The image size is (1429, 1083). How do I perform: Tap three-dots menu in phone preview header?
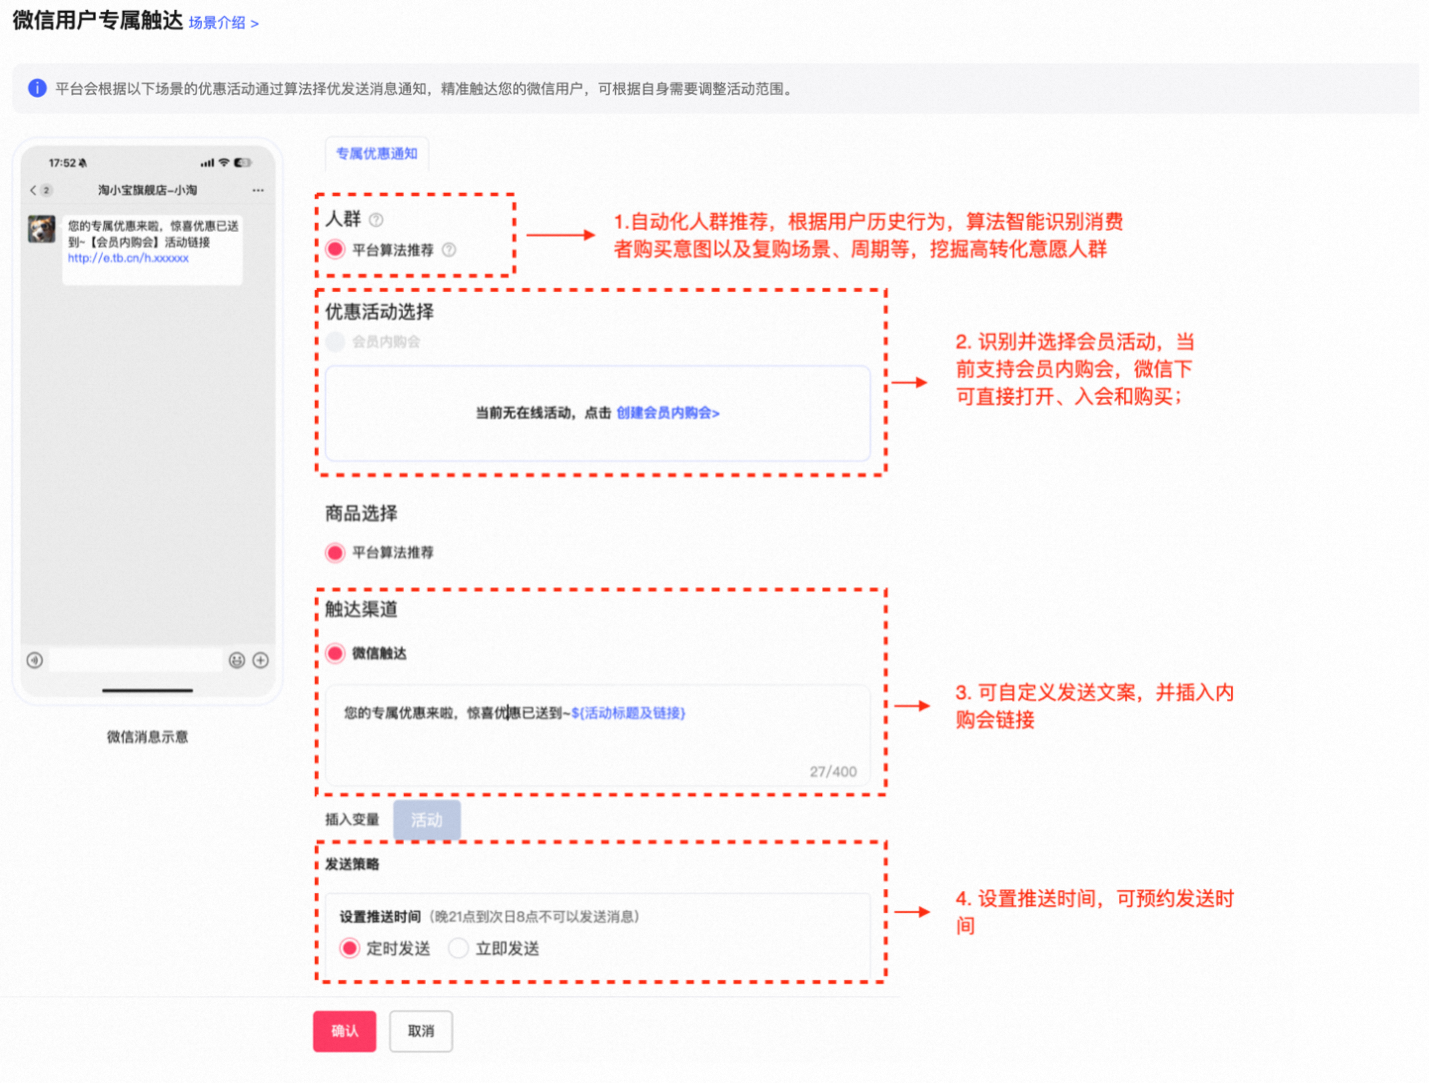pyautogui.click(x=258, y=190)
